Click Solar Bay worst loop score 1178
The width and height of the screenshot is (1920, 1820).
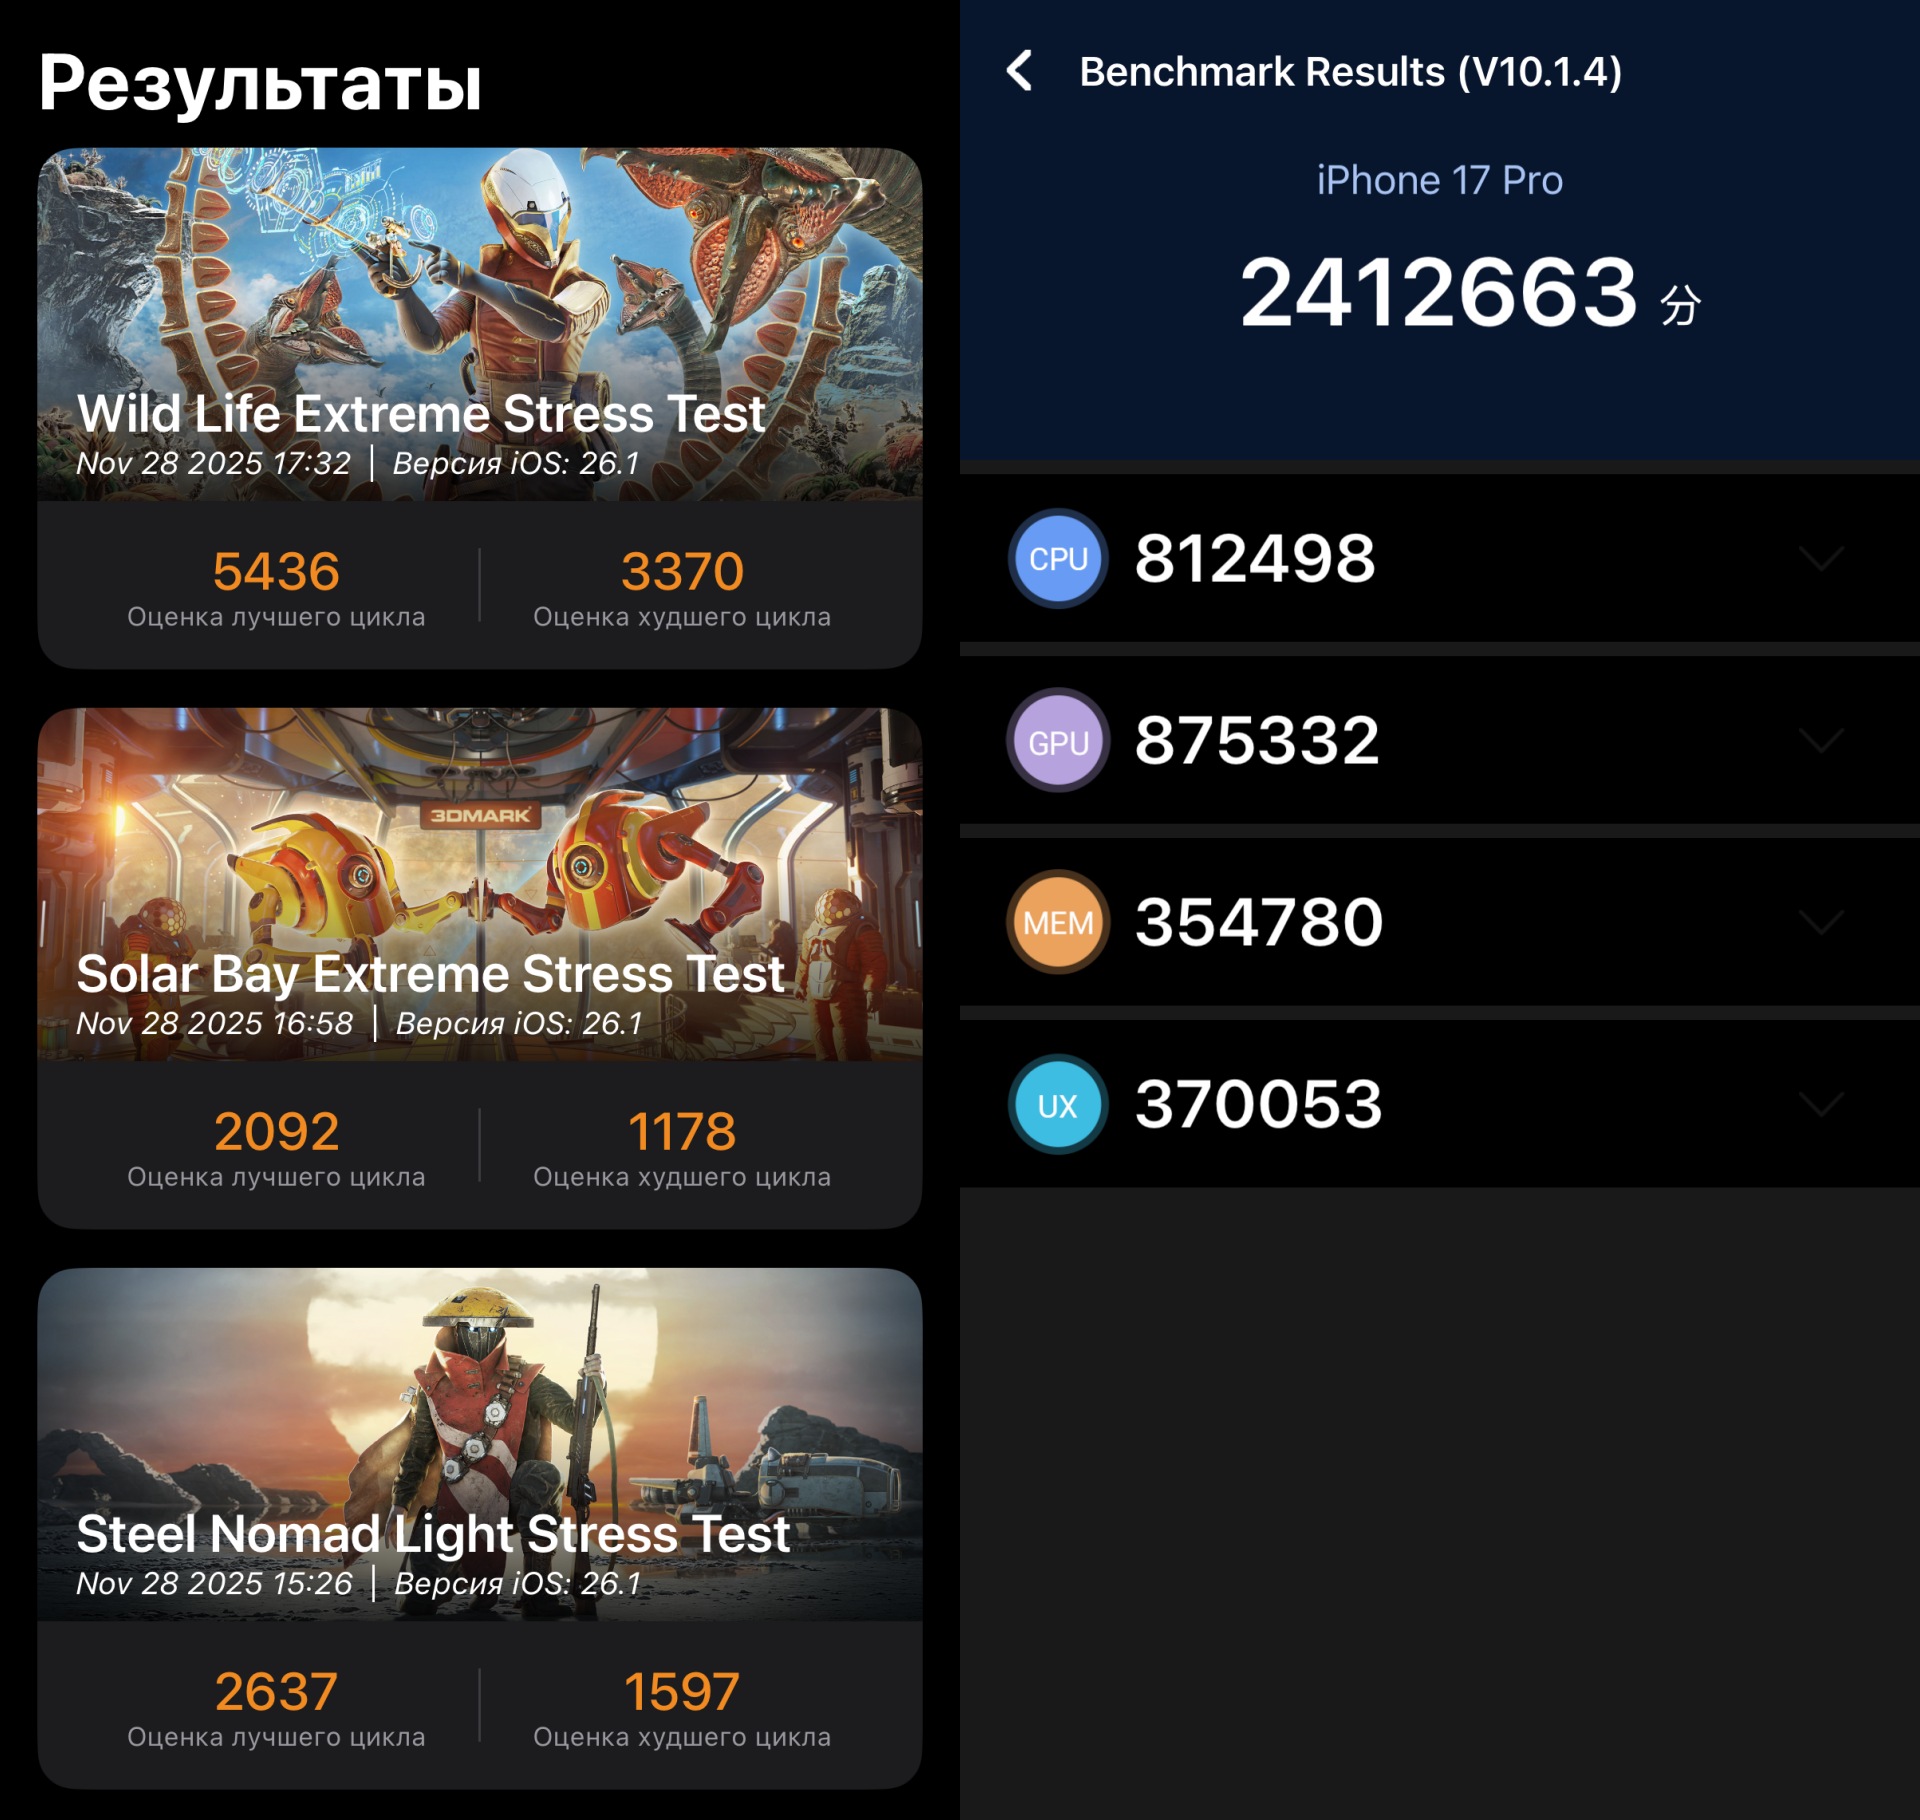(x=682, y=1132)
